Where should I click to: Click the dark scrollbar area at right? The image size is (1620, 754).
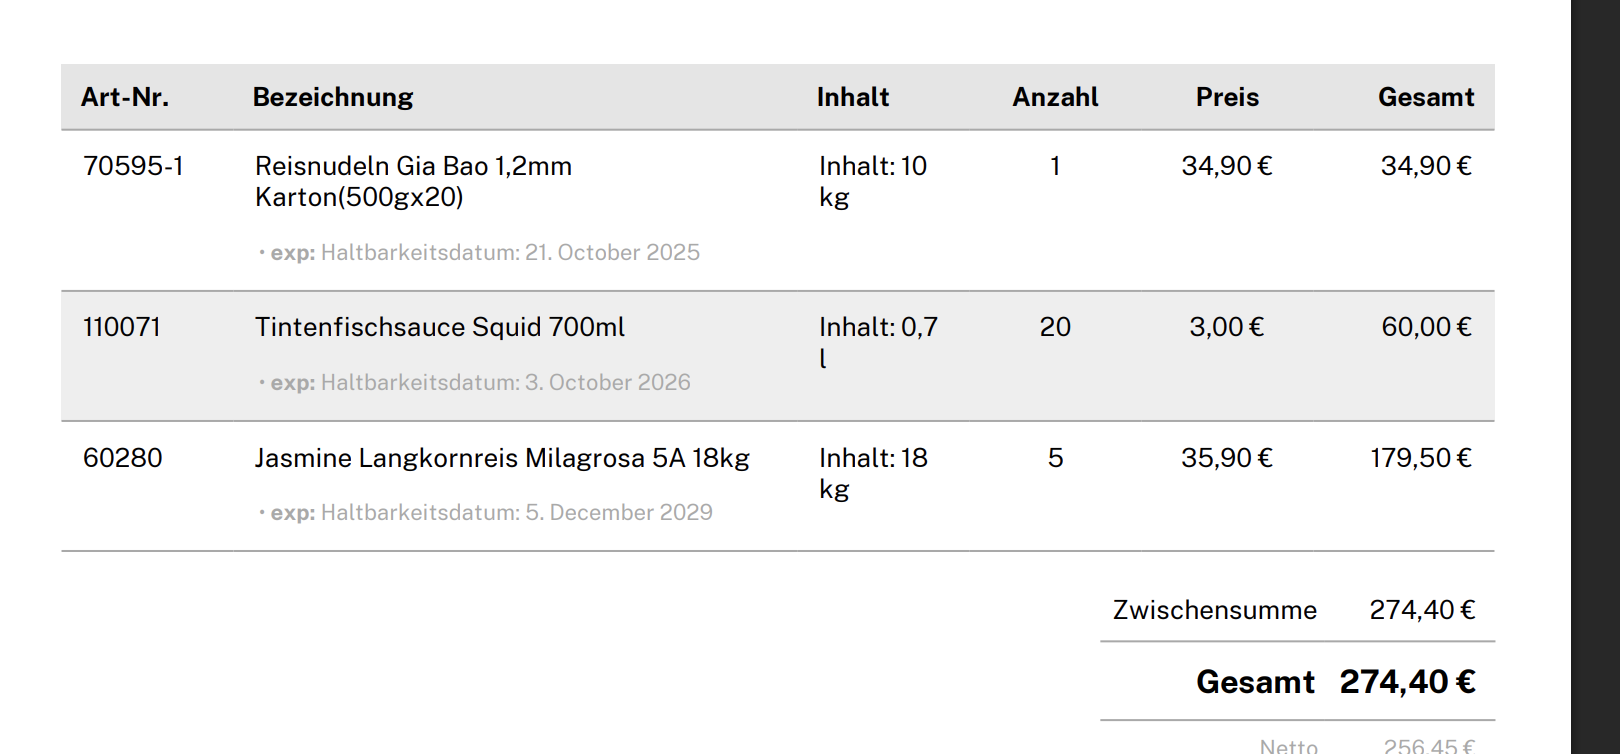pos(1595,377)
